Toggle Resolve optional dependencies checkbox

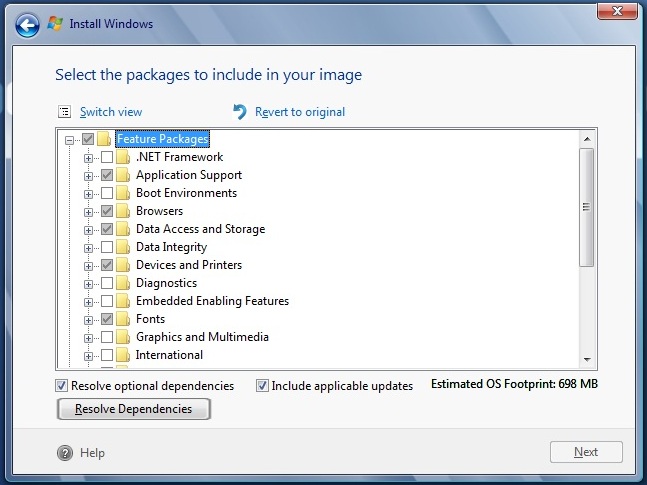pos(61,386)
